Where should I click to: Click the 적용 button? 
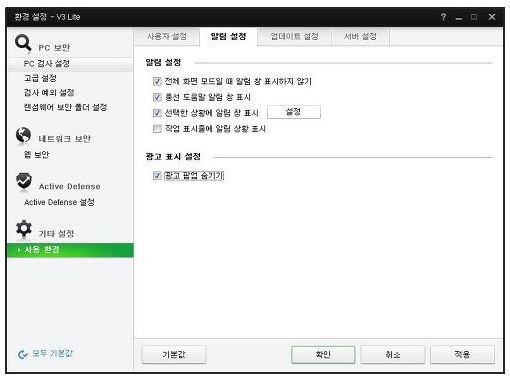click(x=462, y=354)
